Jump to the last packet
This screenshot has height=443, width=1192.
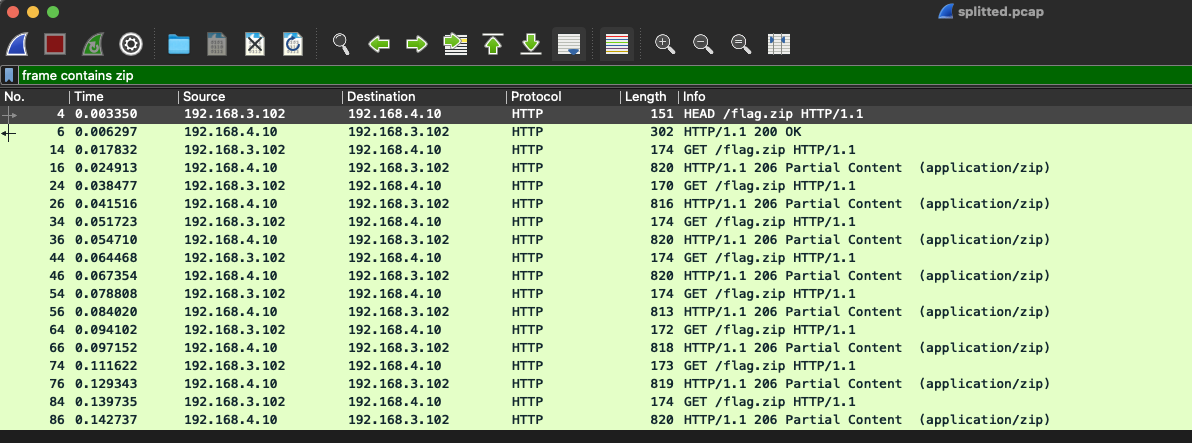pos(531,44)
